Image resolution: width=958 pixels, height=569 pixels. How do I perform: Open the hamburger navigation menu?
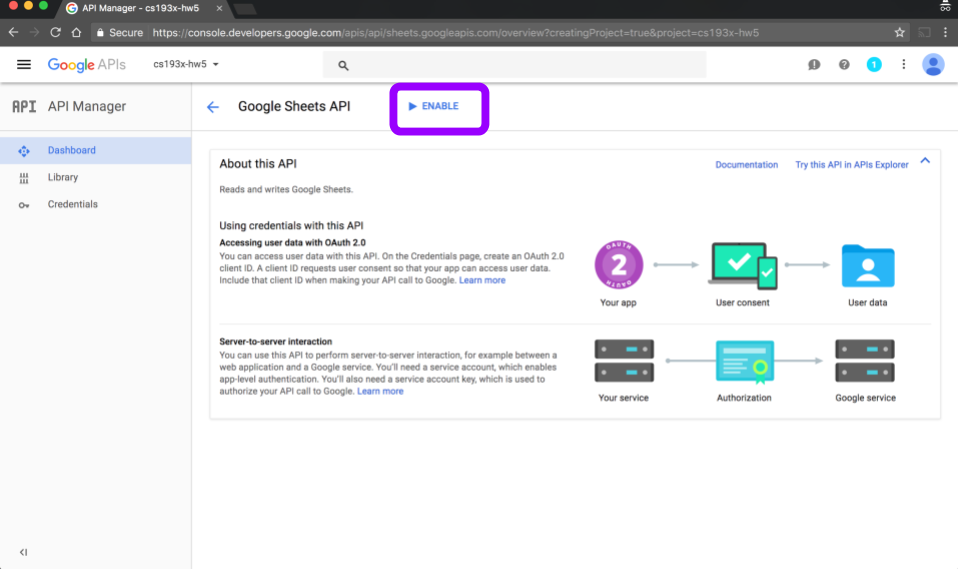24,65
